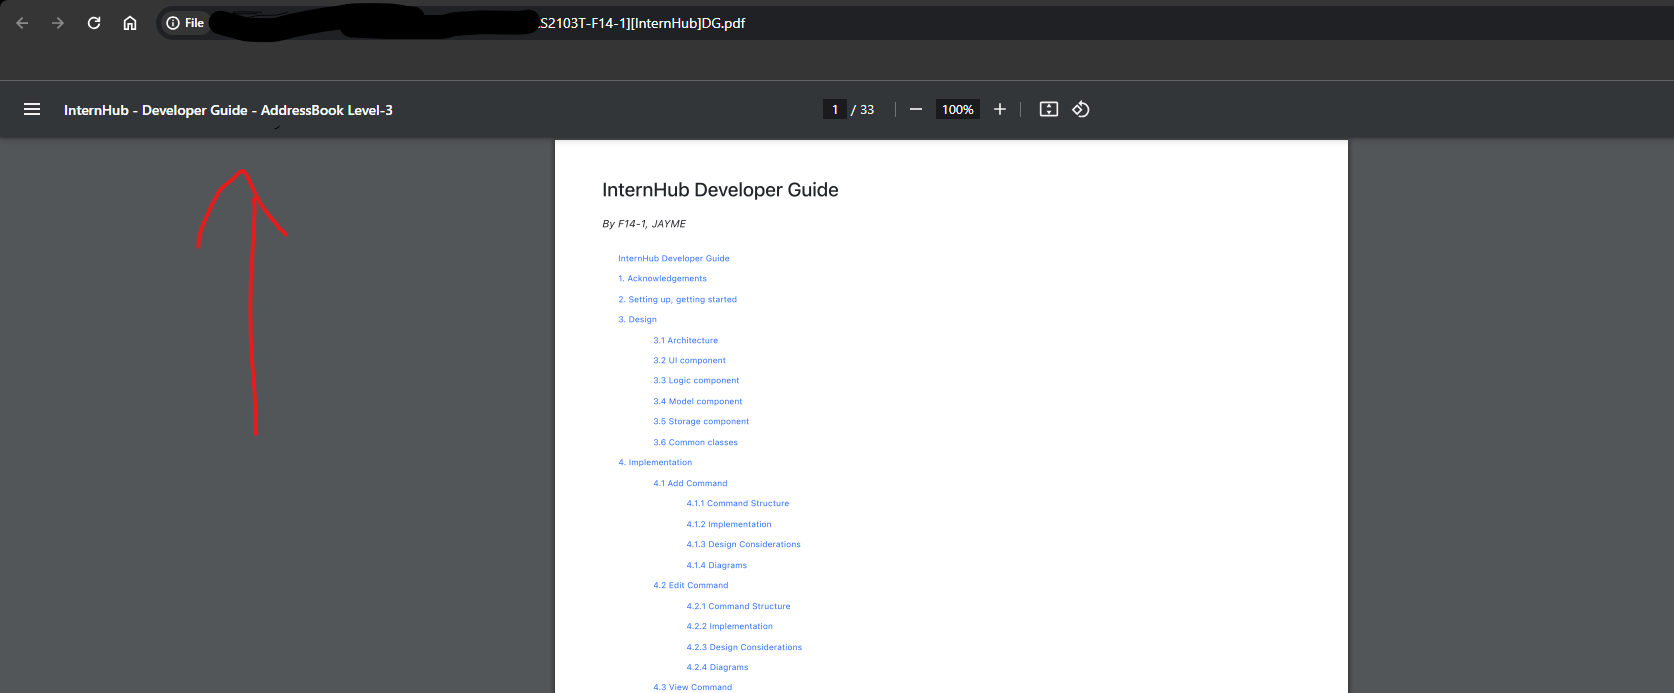
Task: Jump to 4.2.1 Command Structure
Action: 738,606
